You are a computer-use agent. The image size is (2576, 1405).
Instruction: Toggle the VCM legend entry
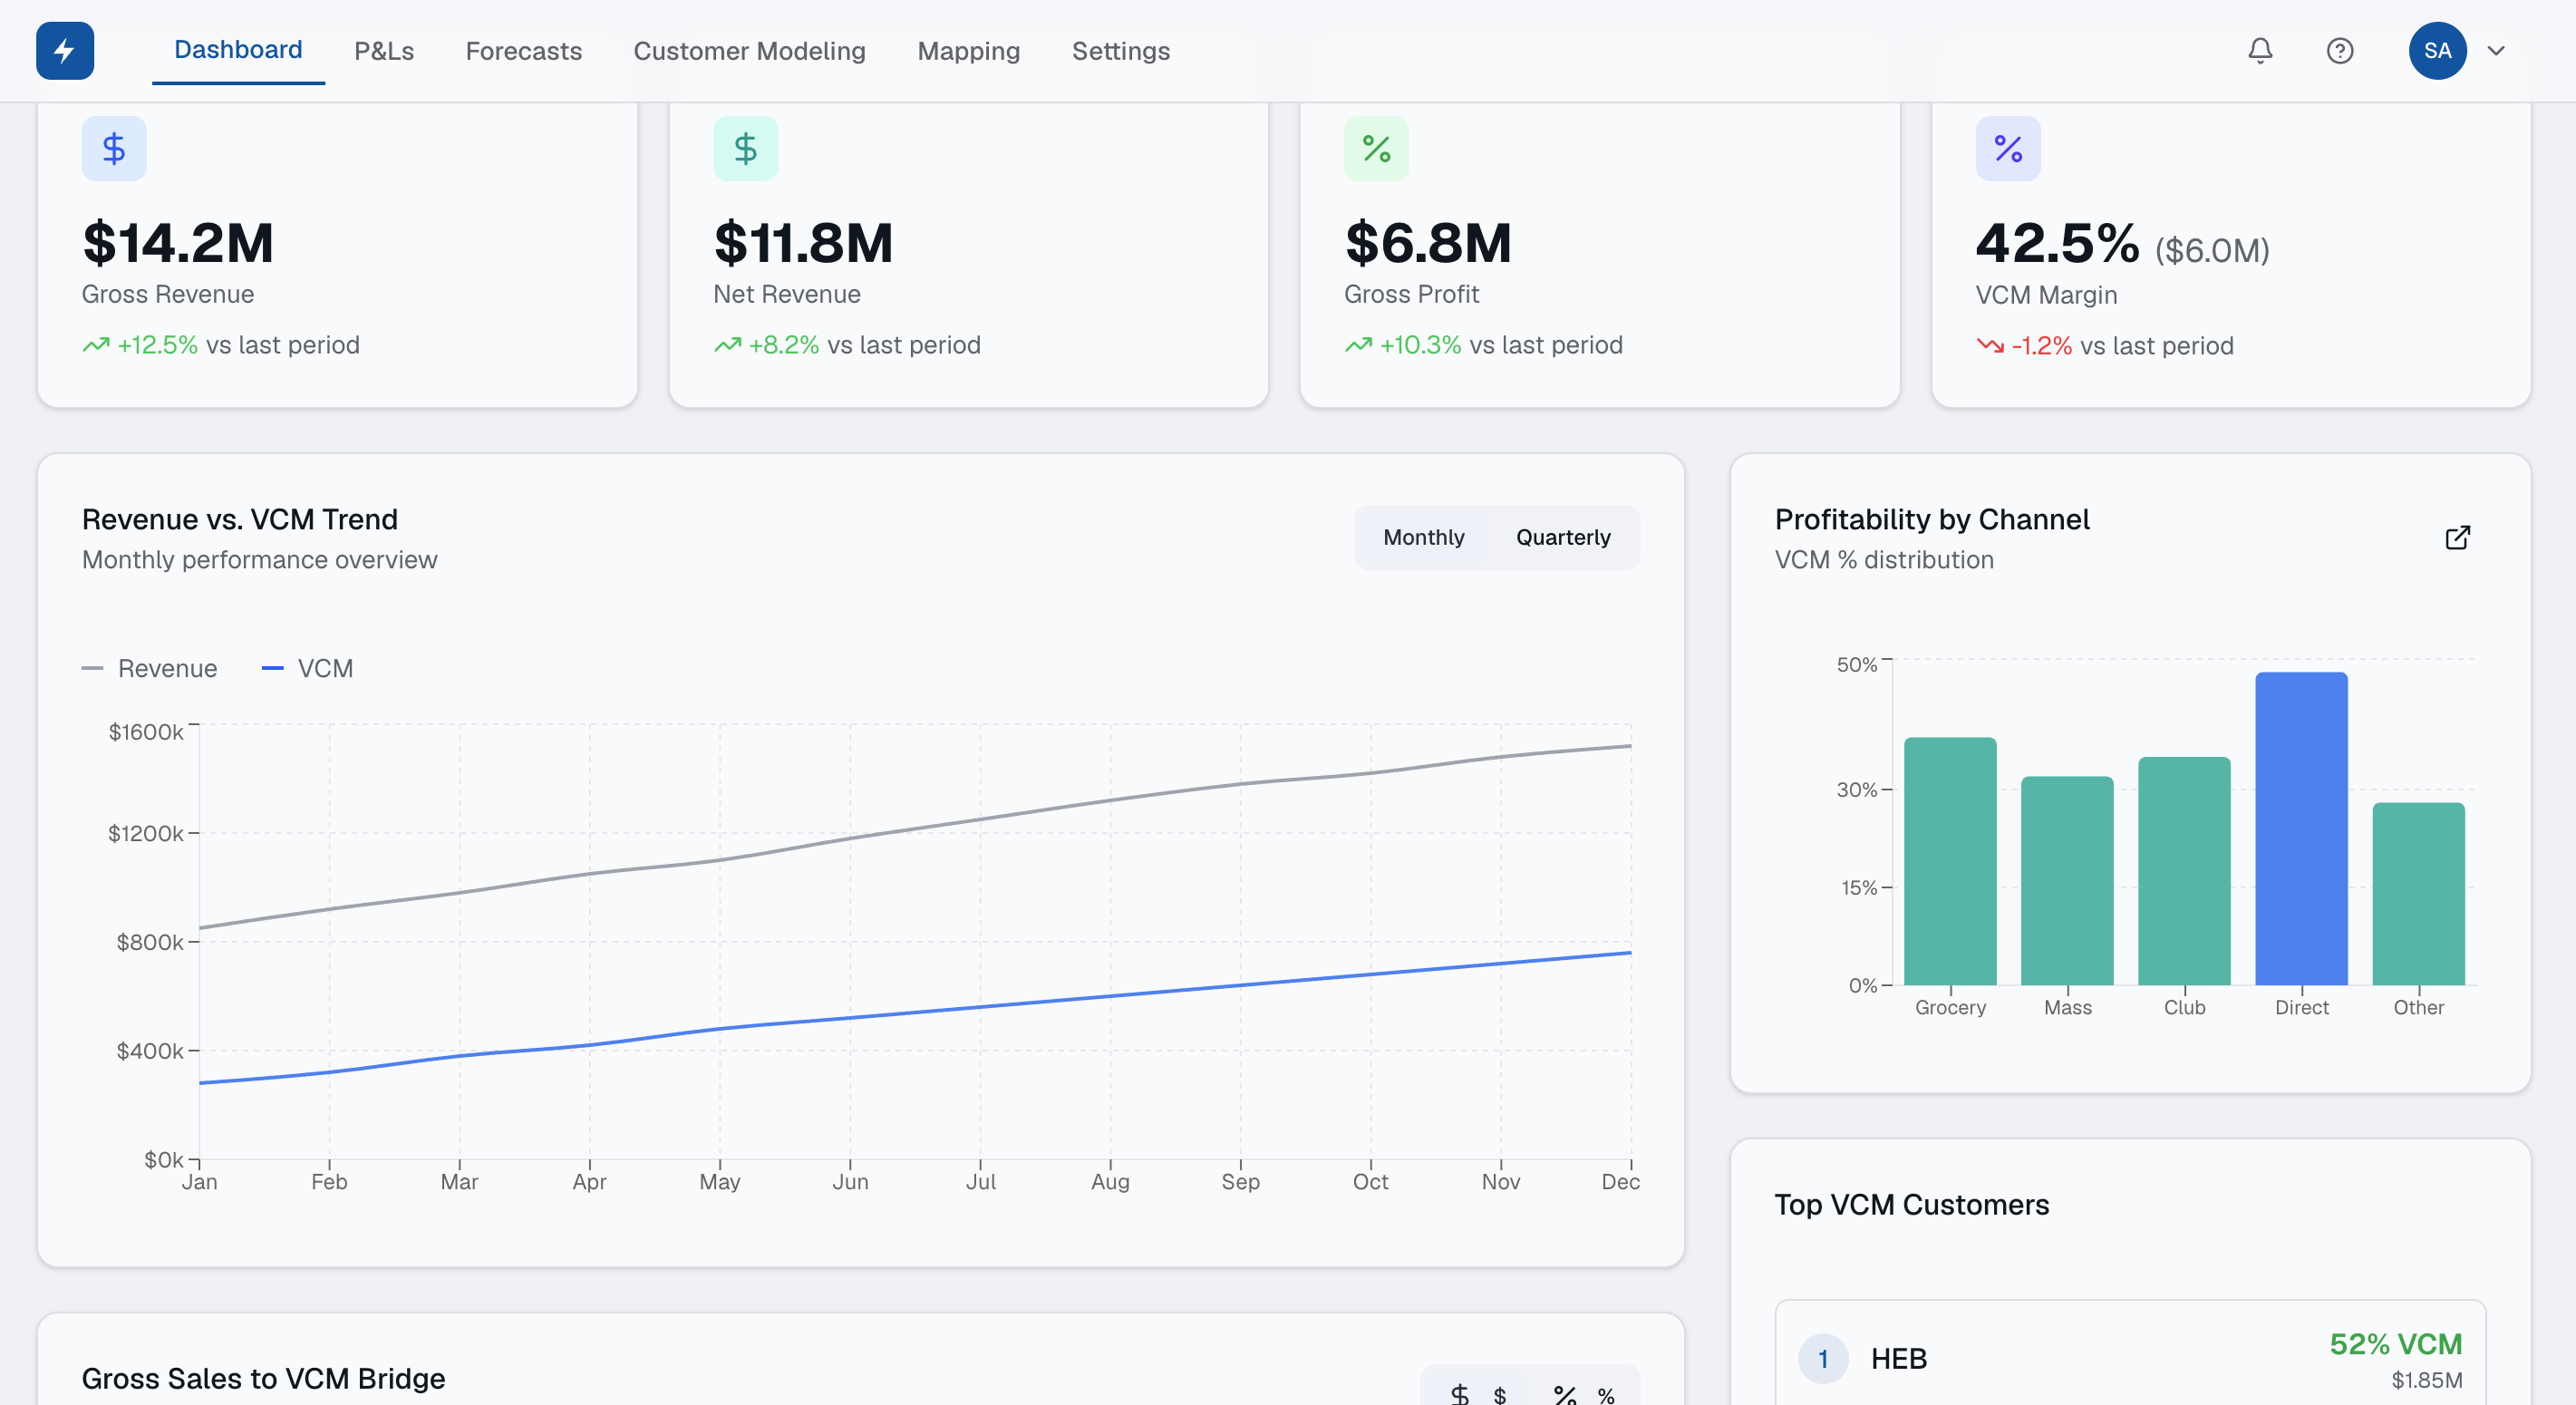pyautogui.click(x=308, y=668)
